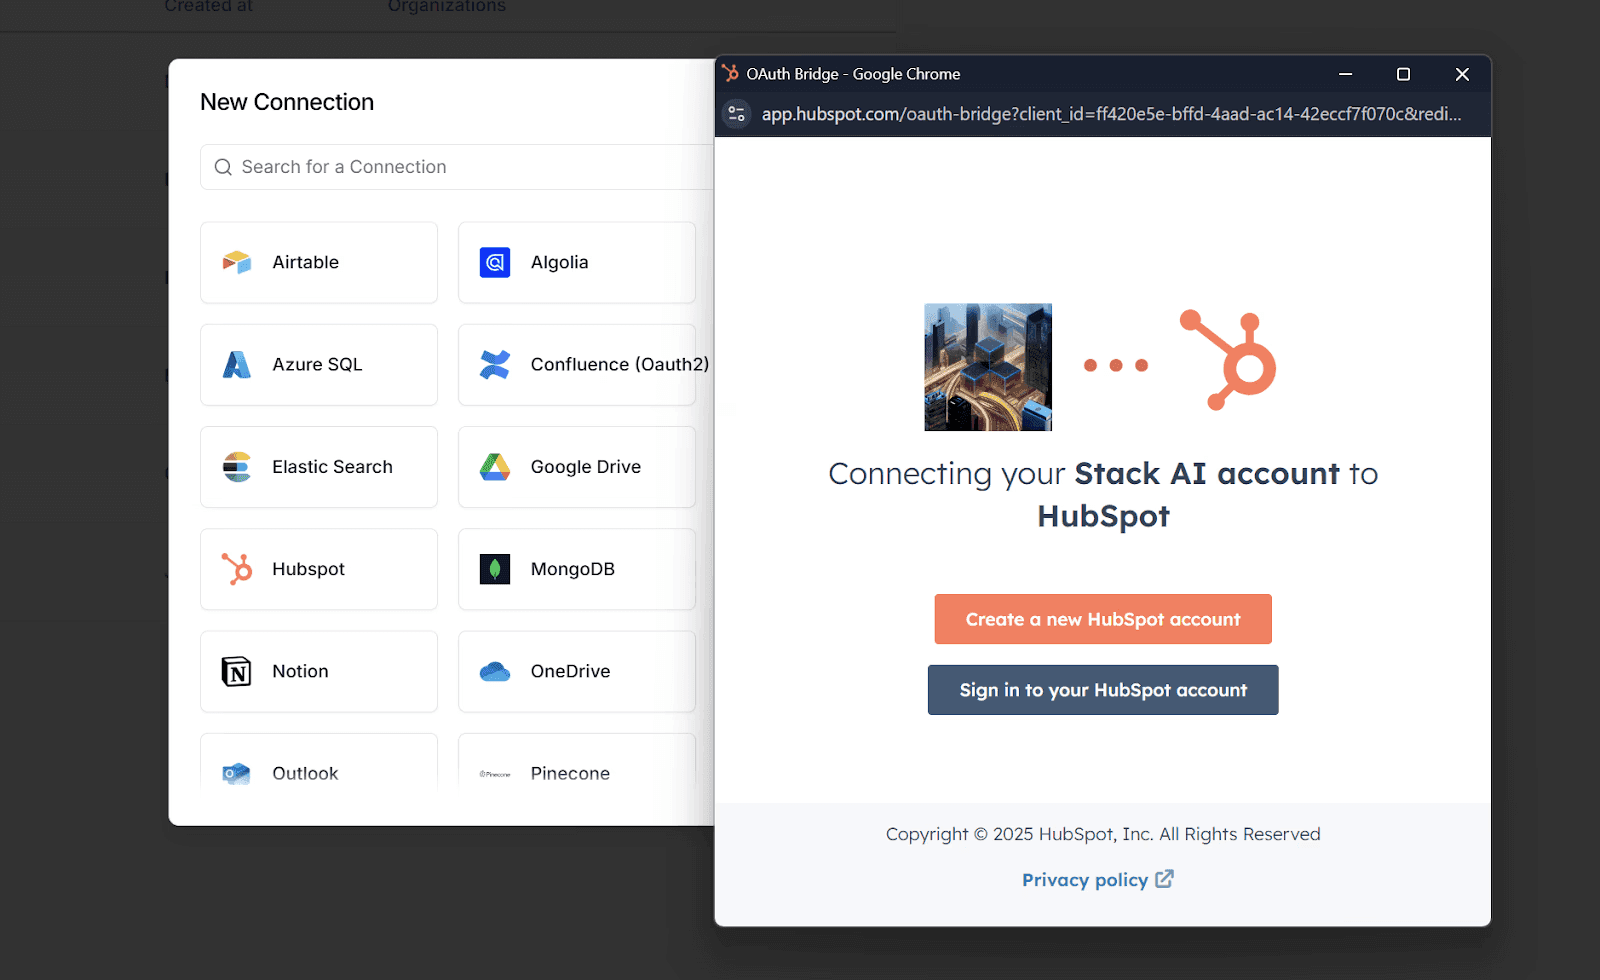Click the MongoDB leaf icon
Image resolution: width=1600 pixels, height=980 pixels.
(495, 569)
